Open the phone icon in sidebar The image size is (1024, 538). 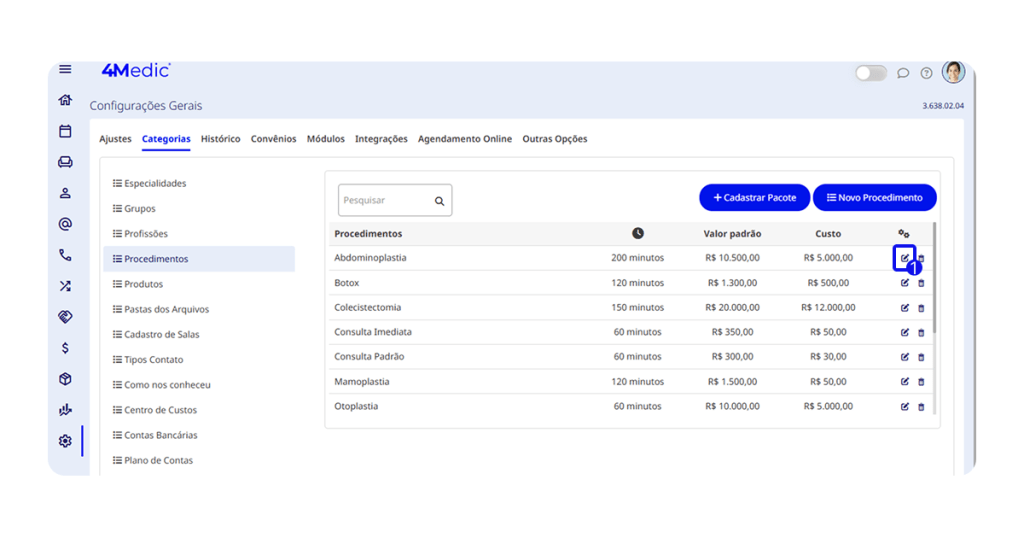65,255
